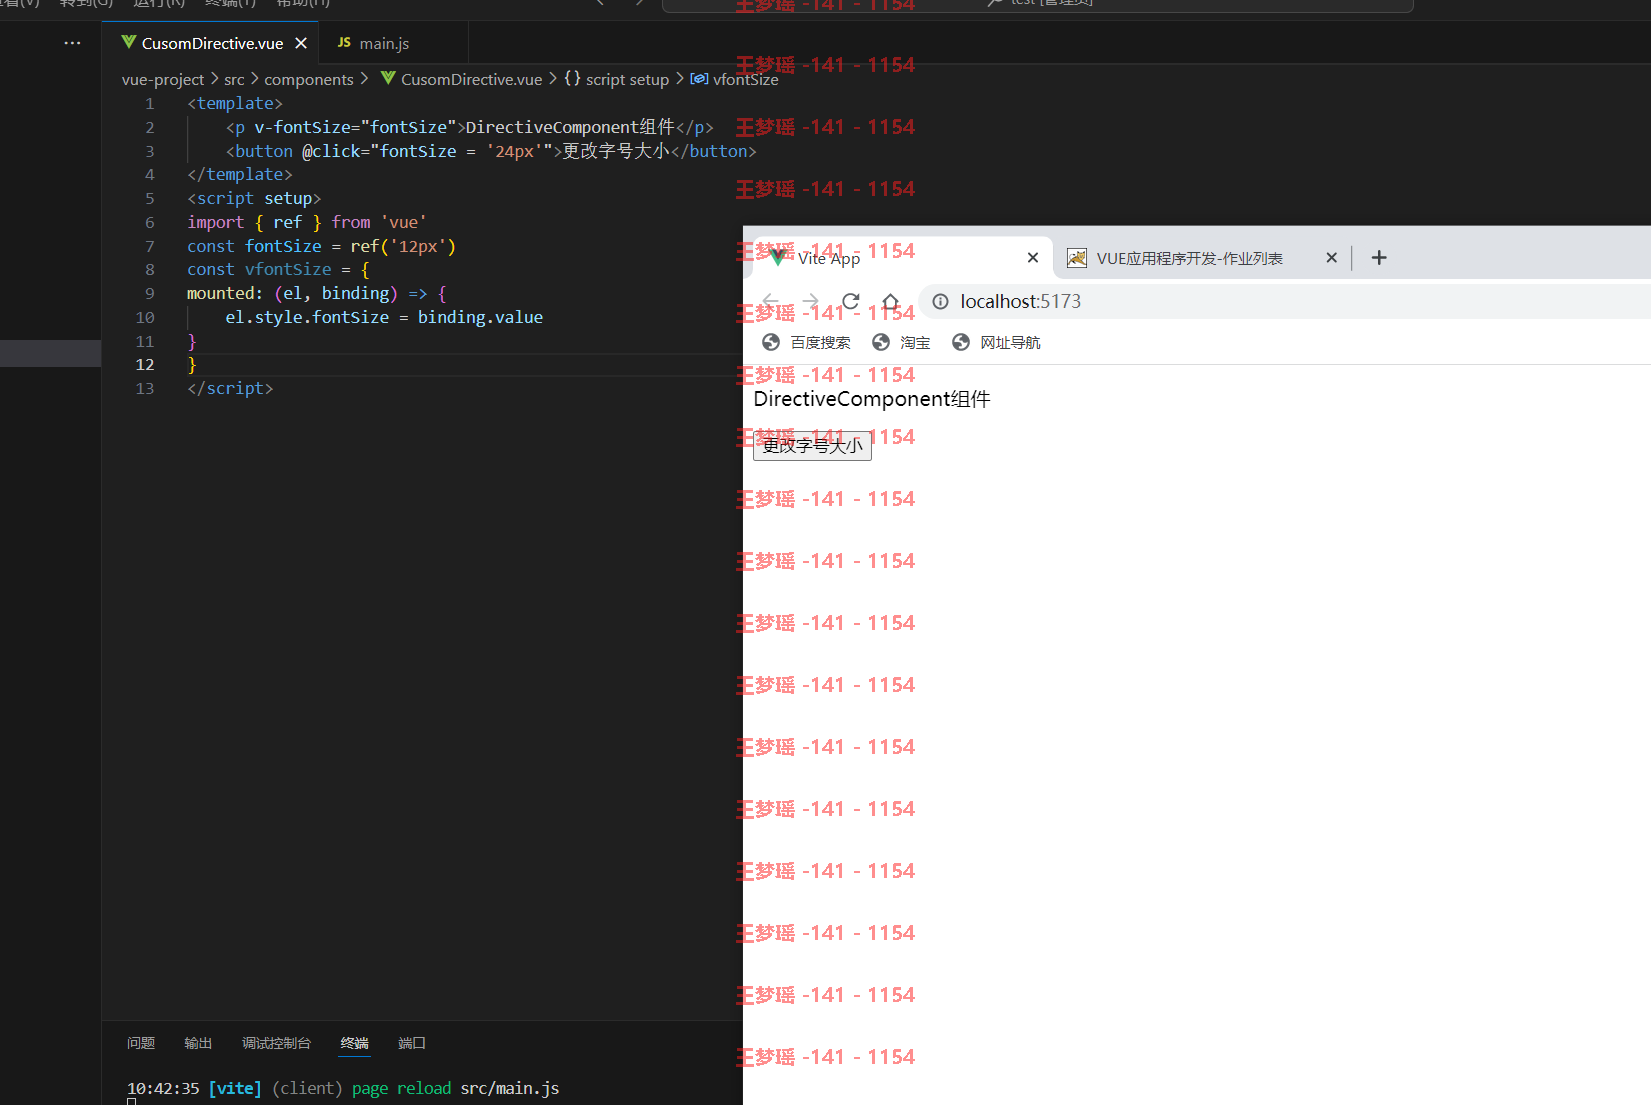Go to the browser home page
This screenshot has width=1651, height=1105.
[x=890, y=301]
